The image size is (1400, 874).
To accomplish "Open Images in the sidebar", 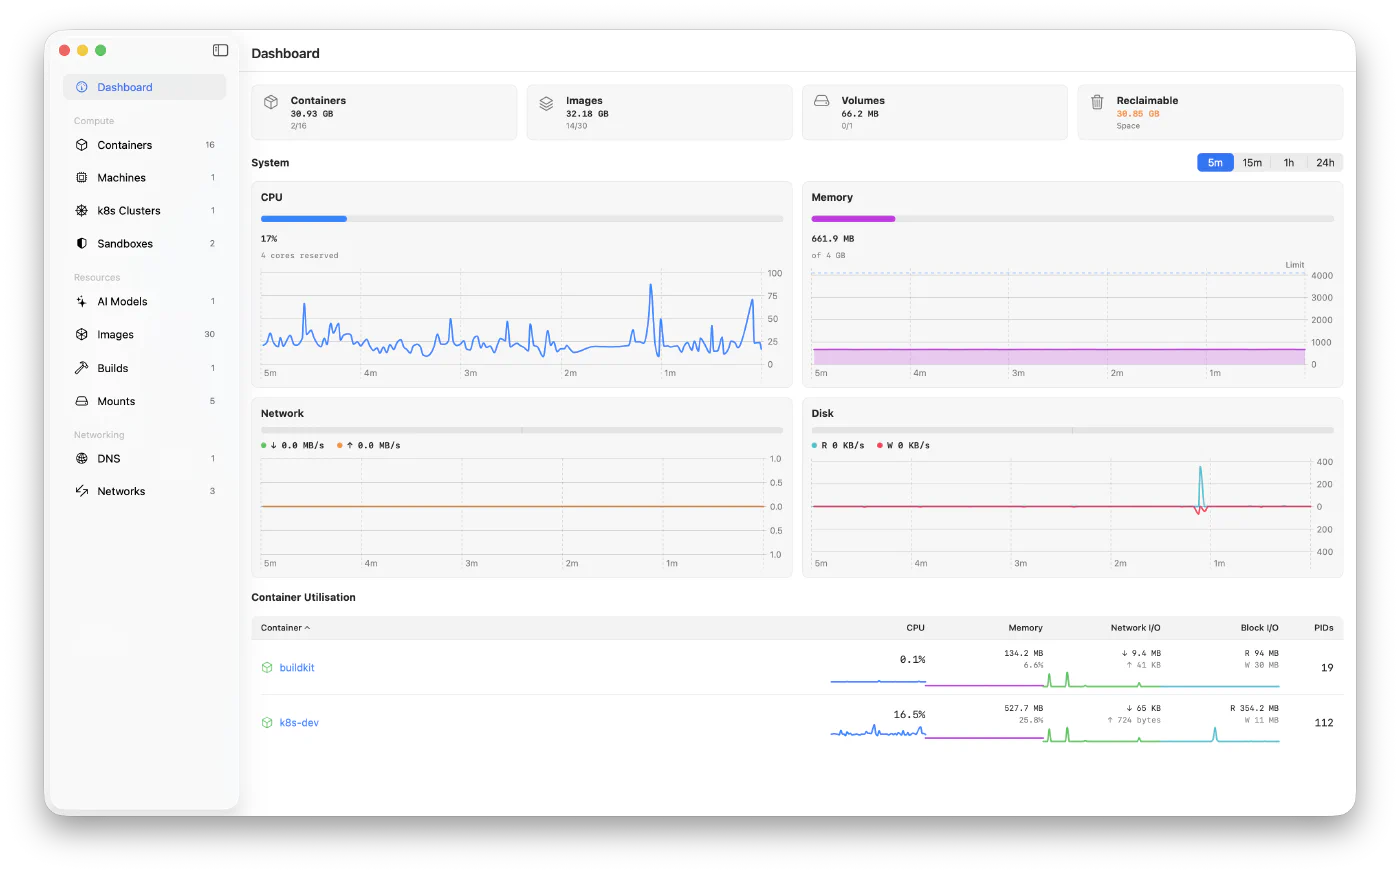I will coord(145,335).
